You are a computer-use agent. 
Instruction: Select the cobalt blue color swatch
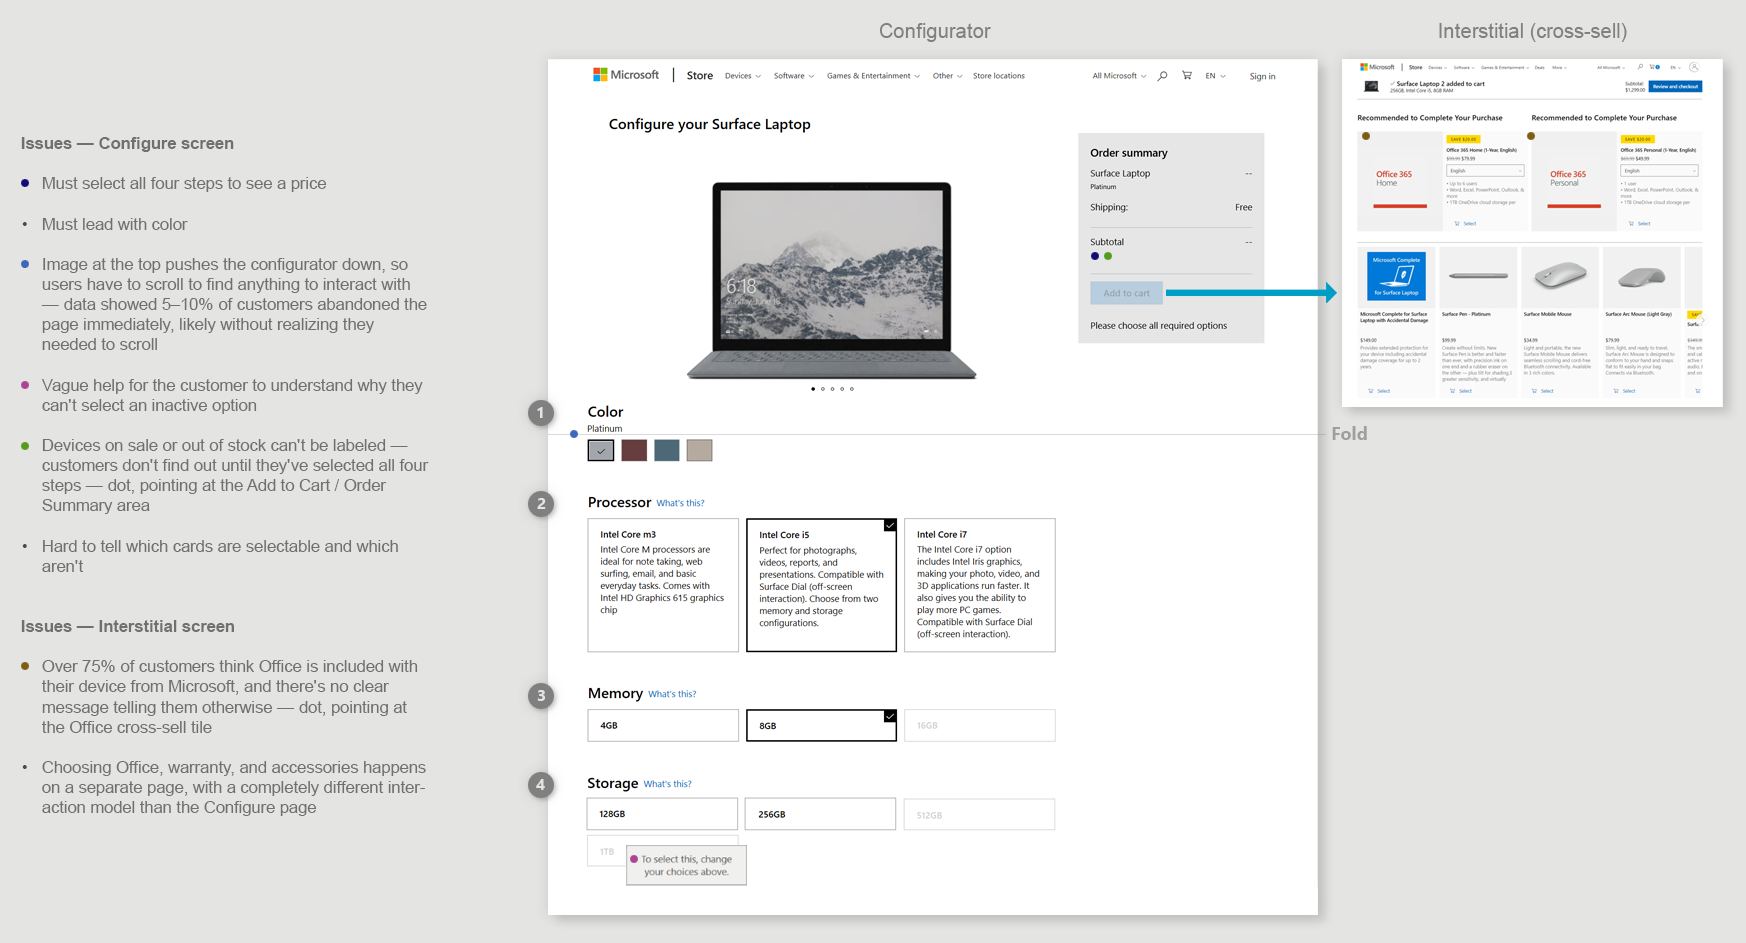[x=667, y=451]
